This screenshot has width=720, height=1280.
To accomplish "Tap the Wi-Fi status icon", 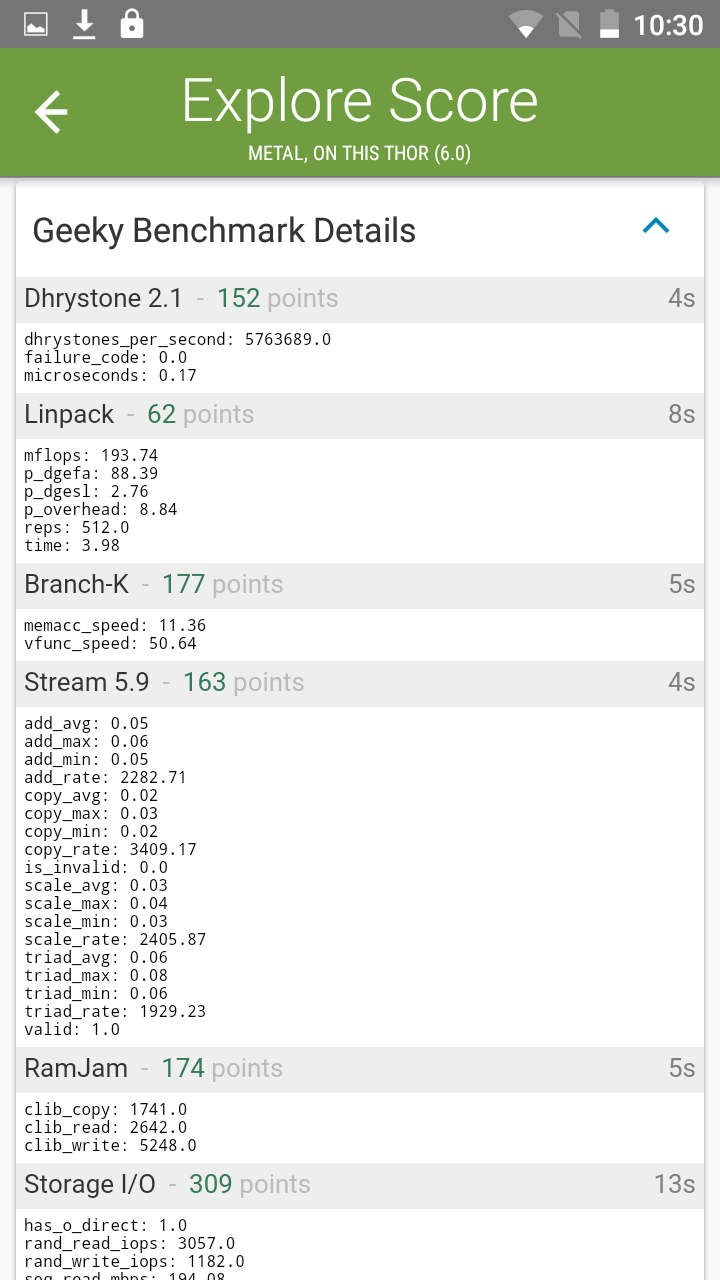I will click(x=525, y=24).
